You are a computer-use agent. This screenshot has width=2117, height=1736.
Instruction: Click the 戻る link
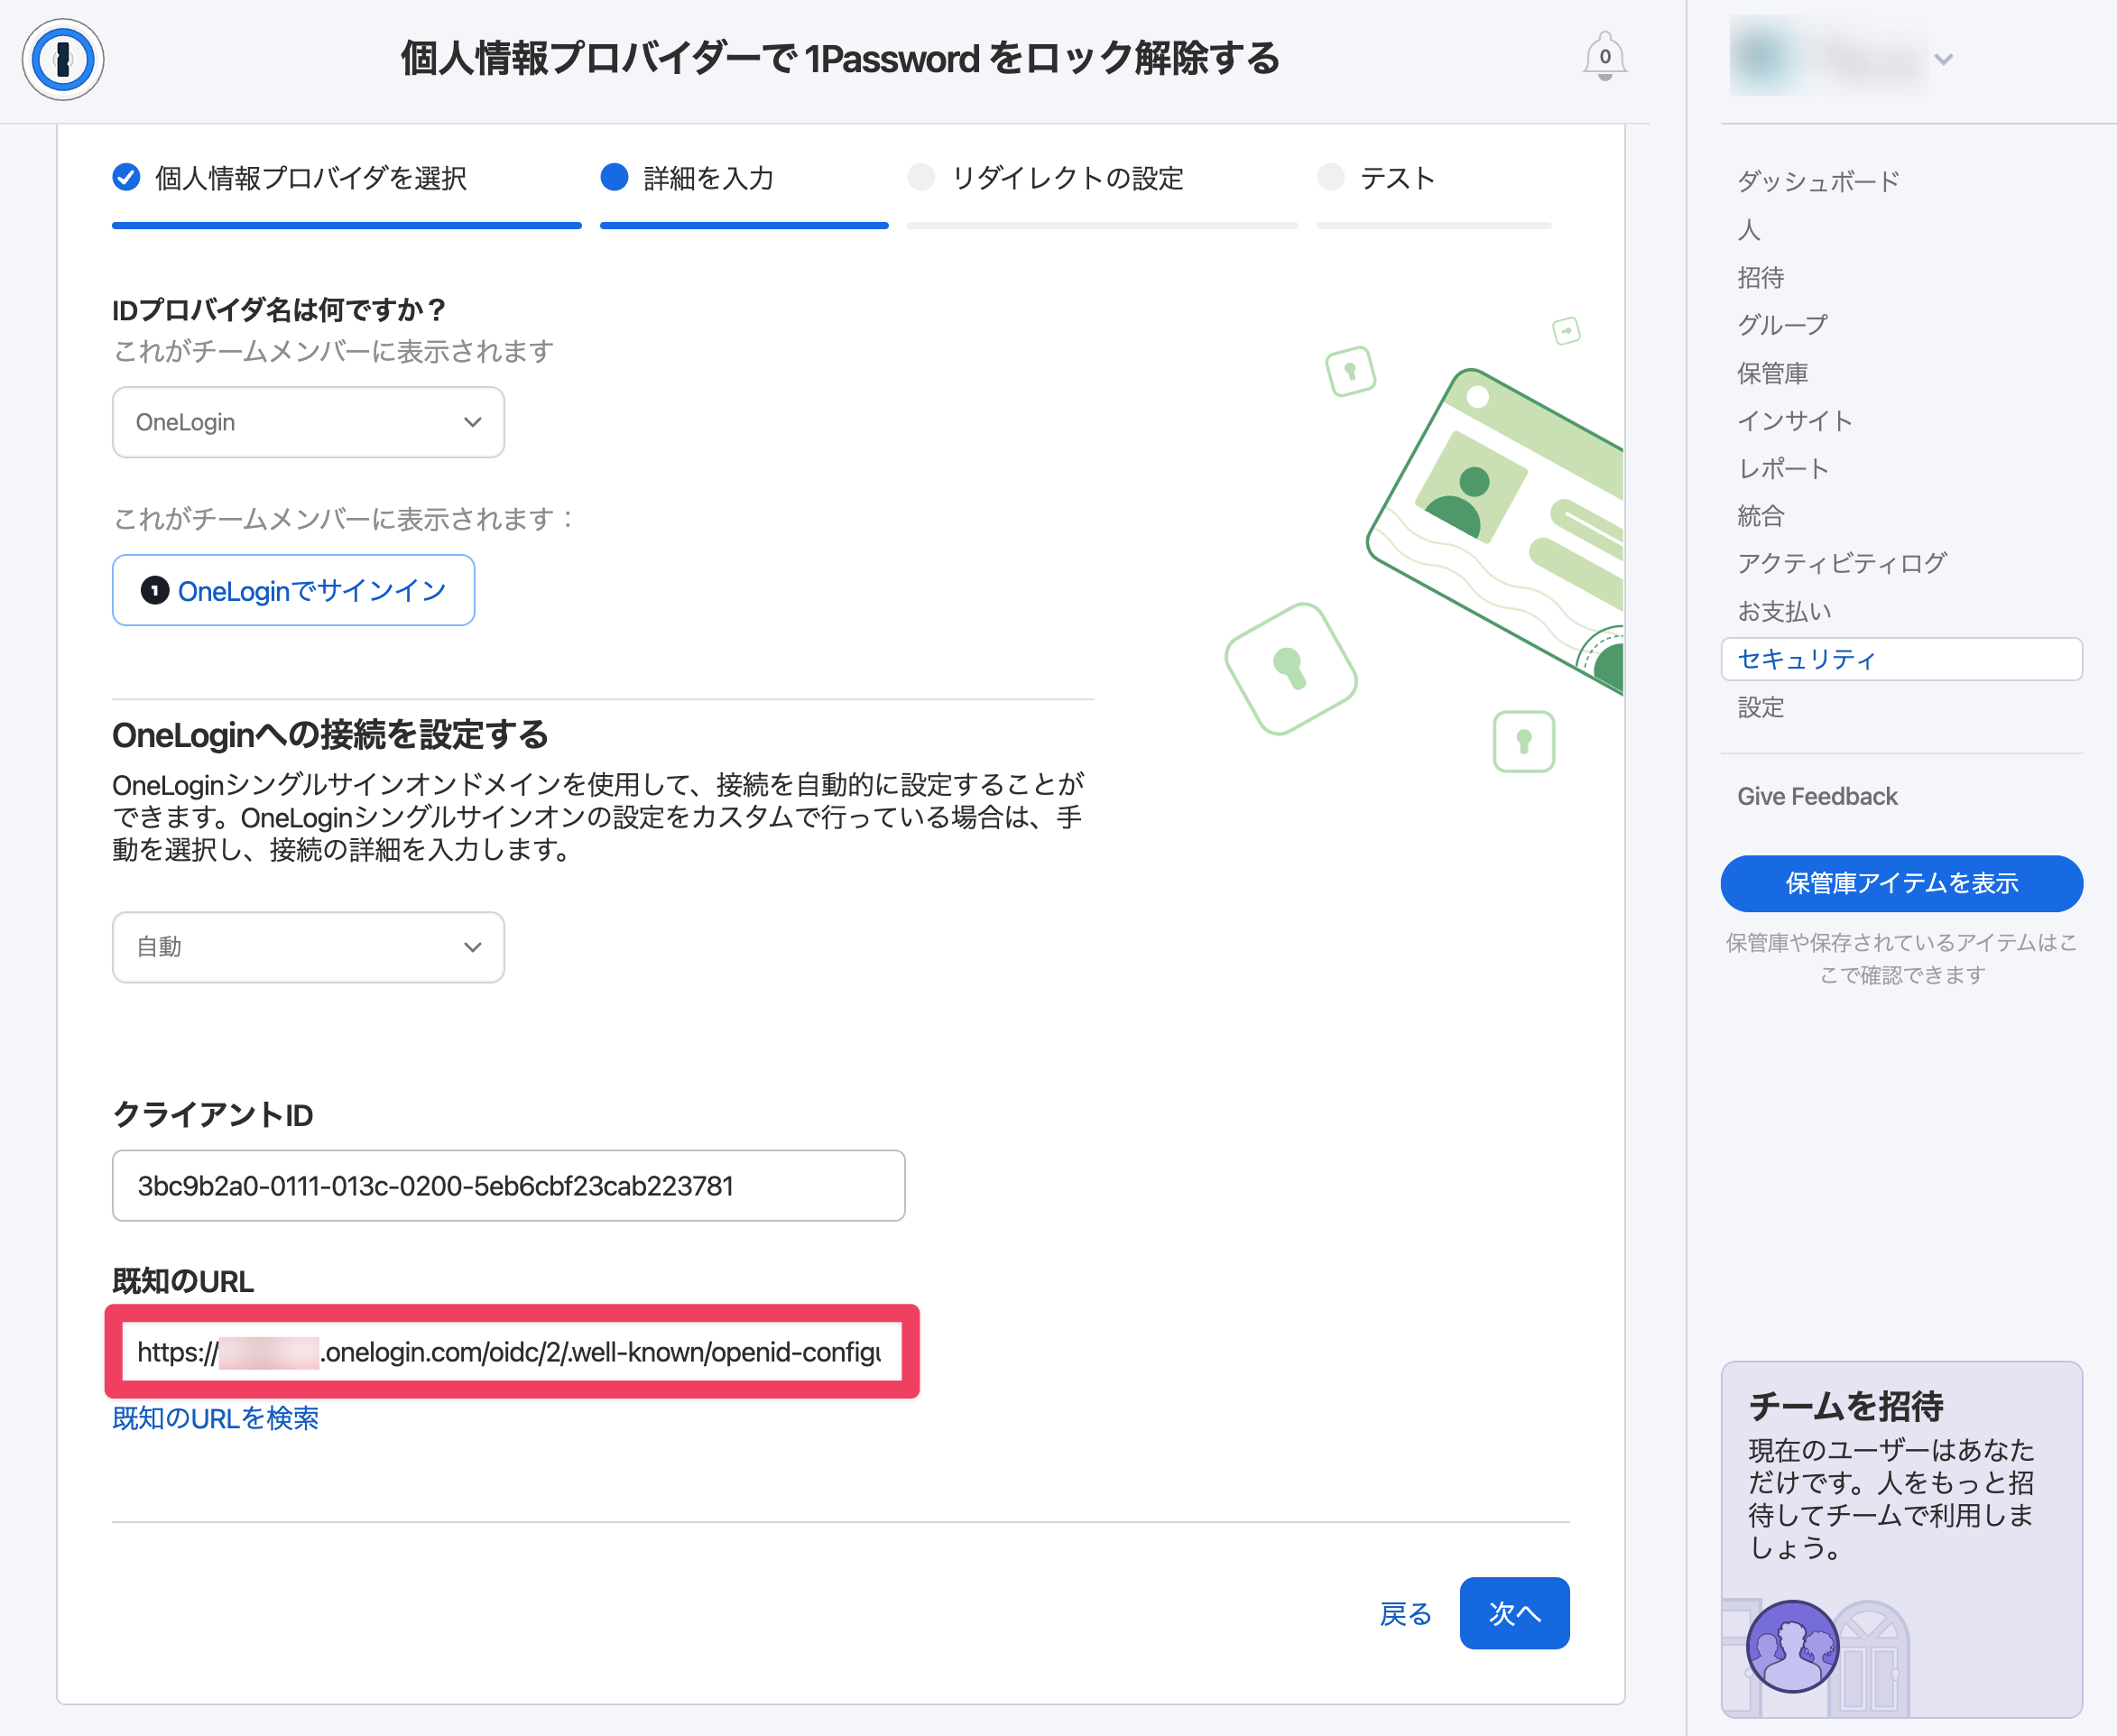[1405, 1613]
